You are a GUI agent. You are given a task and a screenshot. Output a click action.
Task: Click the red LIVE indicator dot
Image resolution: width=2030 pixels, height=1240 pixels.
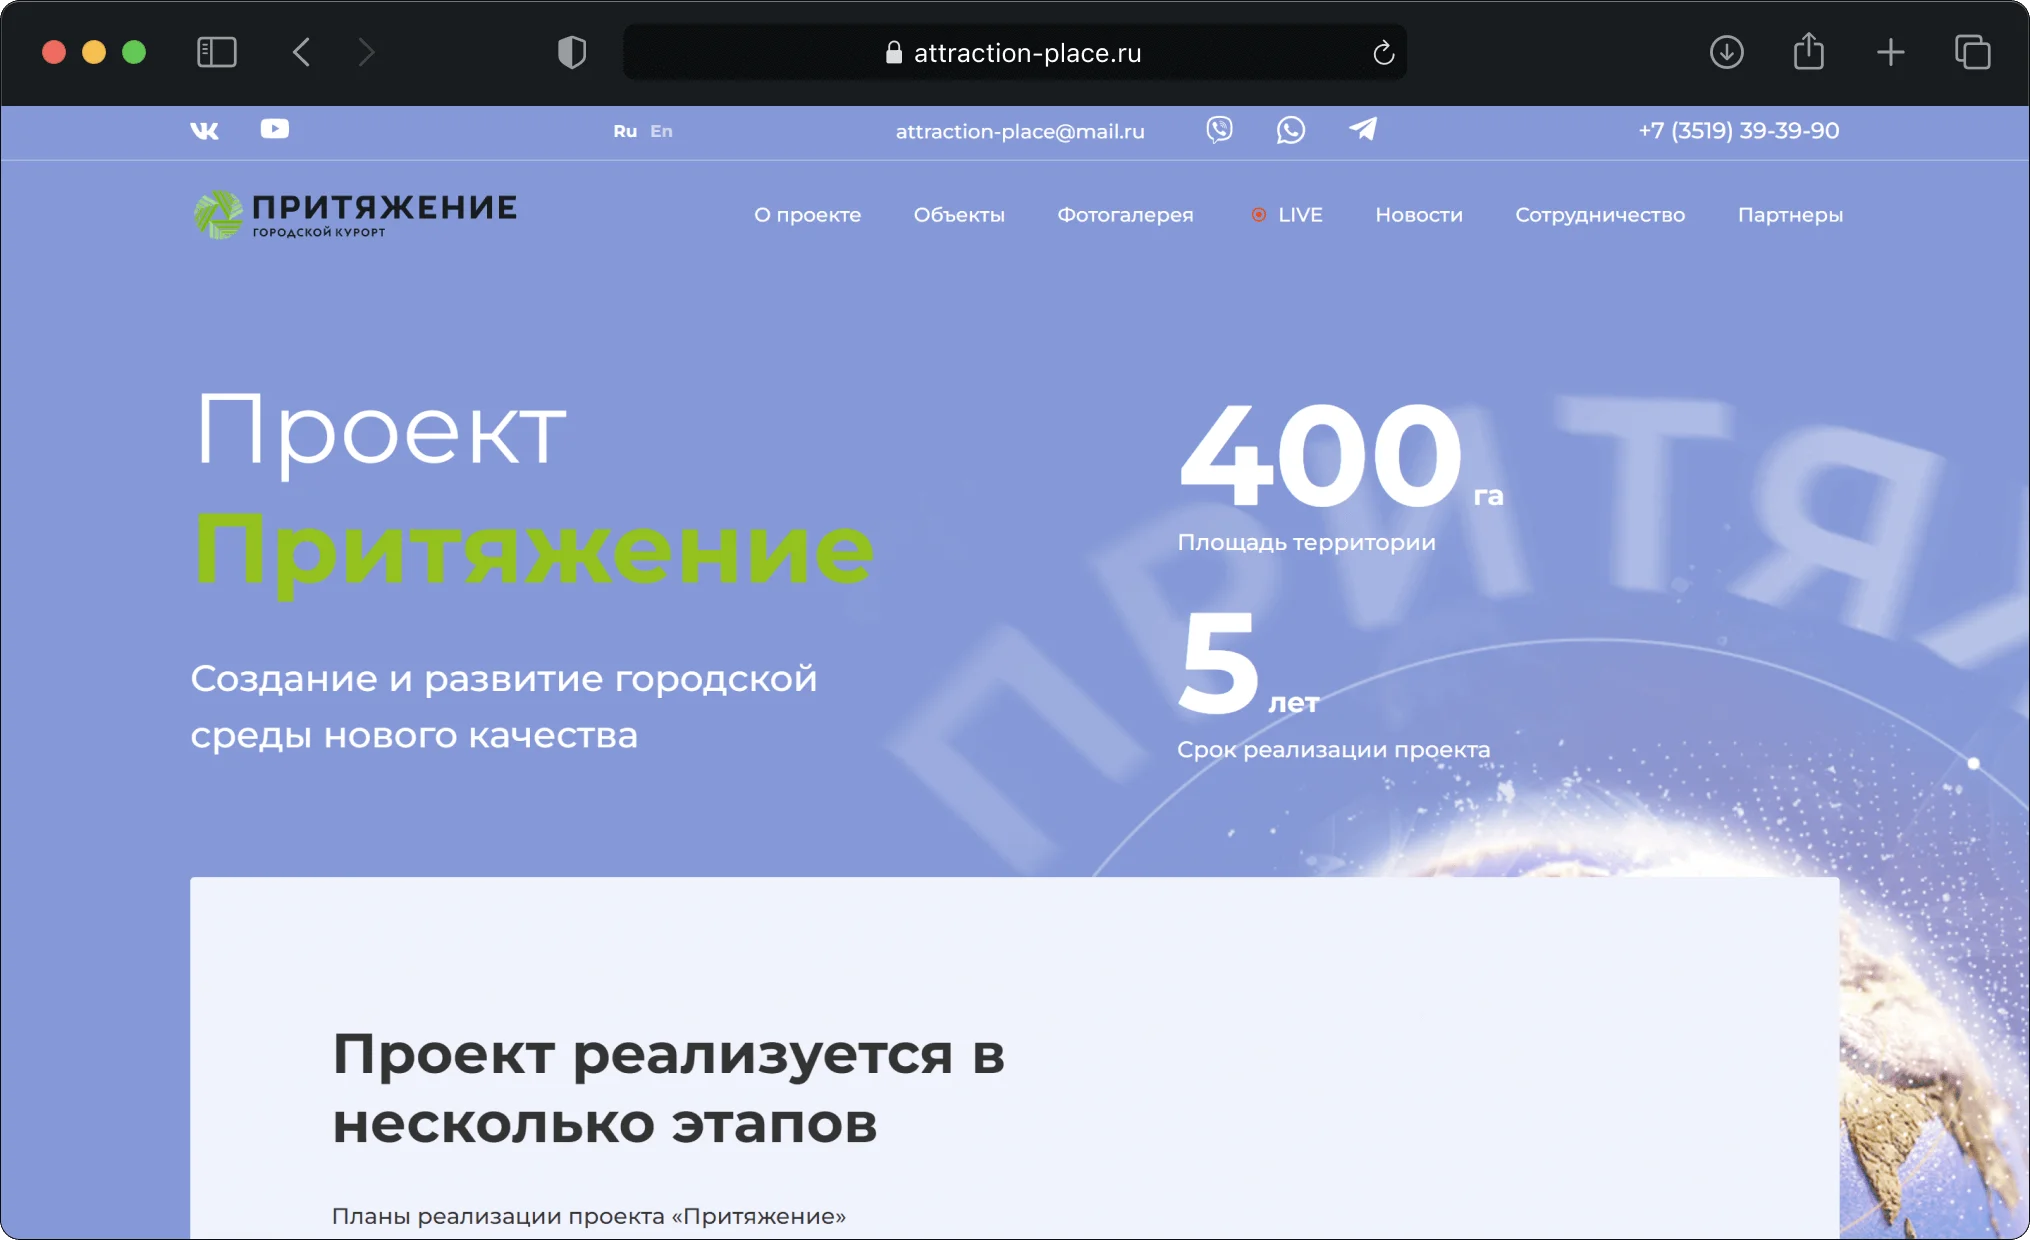[1258, 215]
